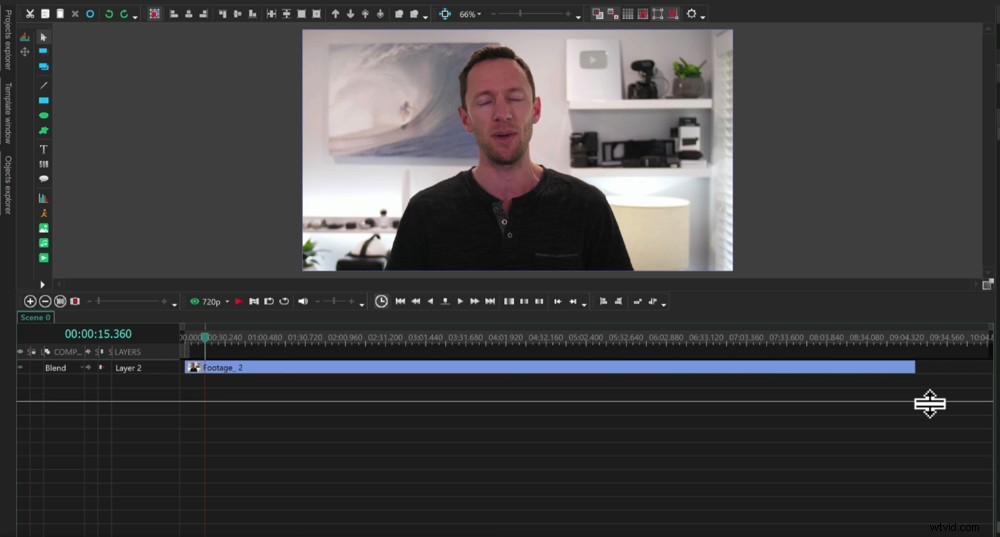Click the Play button in playback controls
The image size is (1000, 537).
[460, 301]
